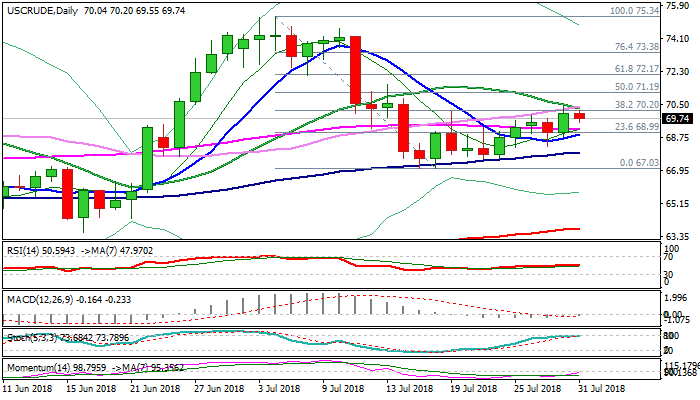The image size is (700, 400).
Task: Select the last red candle beside the price tag
Action: pyautogui.click(x=579, y=117)
